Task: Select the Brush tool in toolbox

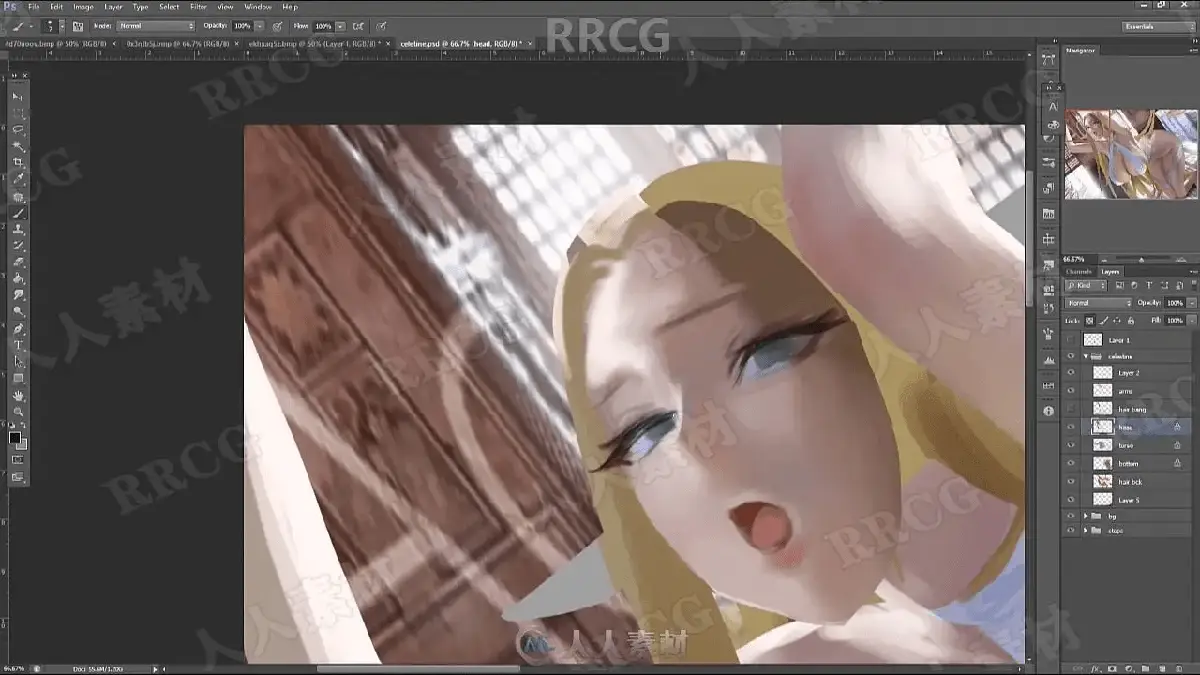Action: [18, 213]
